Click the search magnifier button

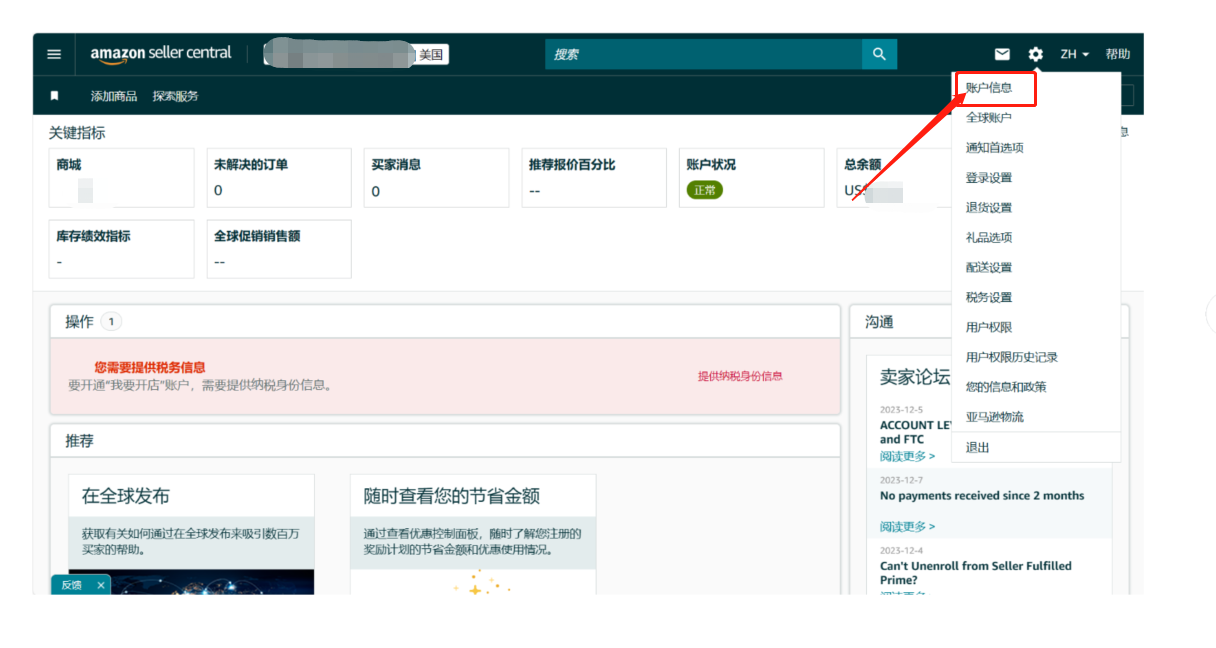pyautogui.click(x=879, y=54)
